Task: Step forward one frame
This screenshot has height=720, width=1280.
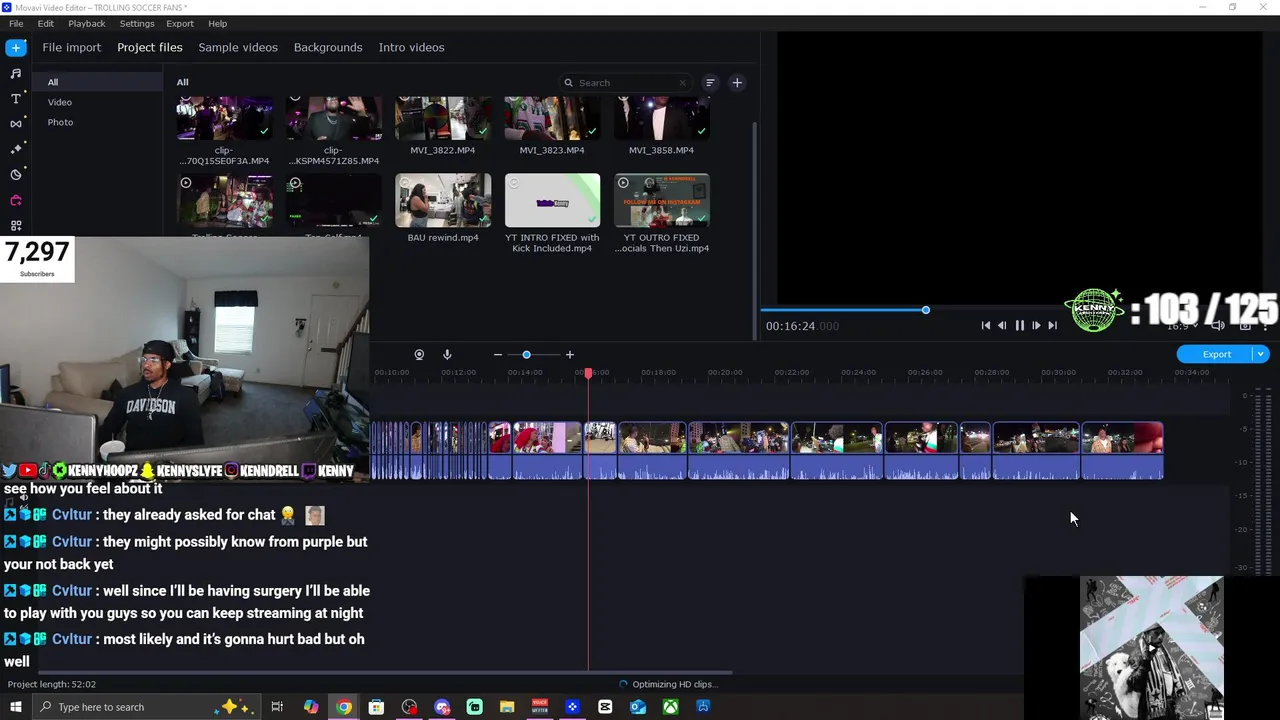Action: click(x=1036, y=326)
